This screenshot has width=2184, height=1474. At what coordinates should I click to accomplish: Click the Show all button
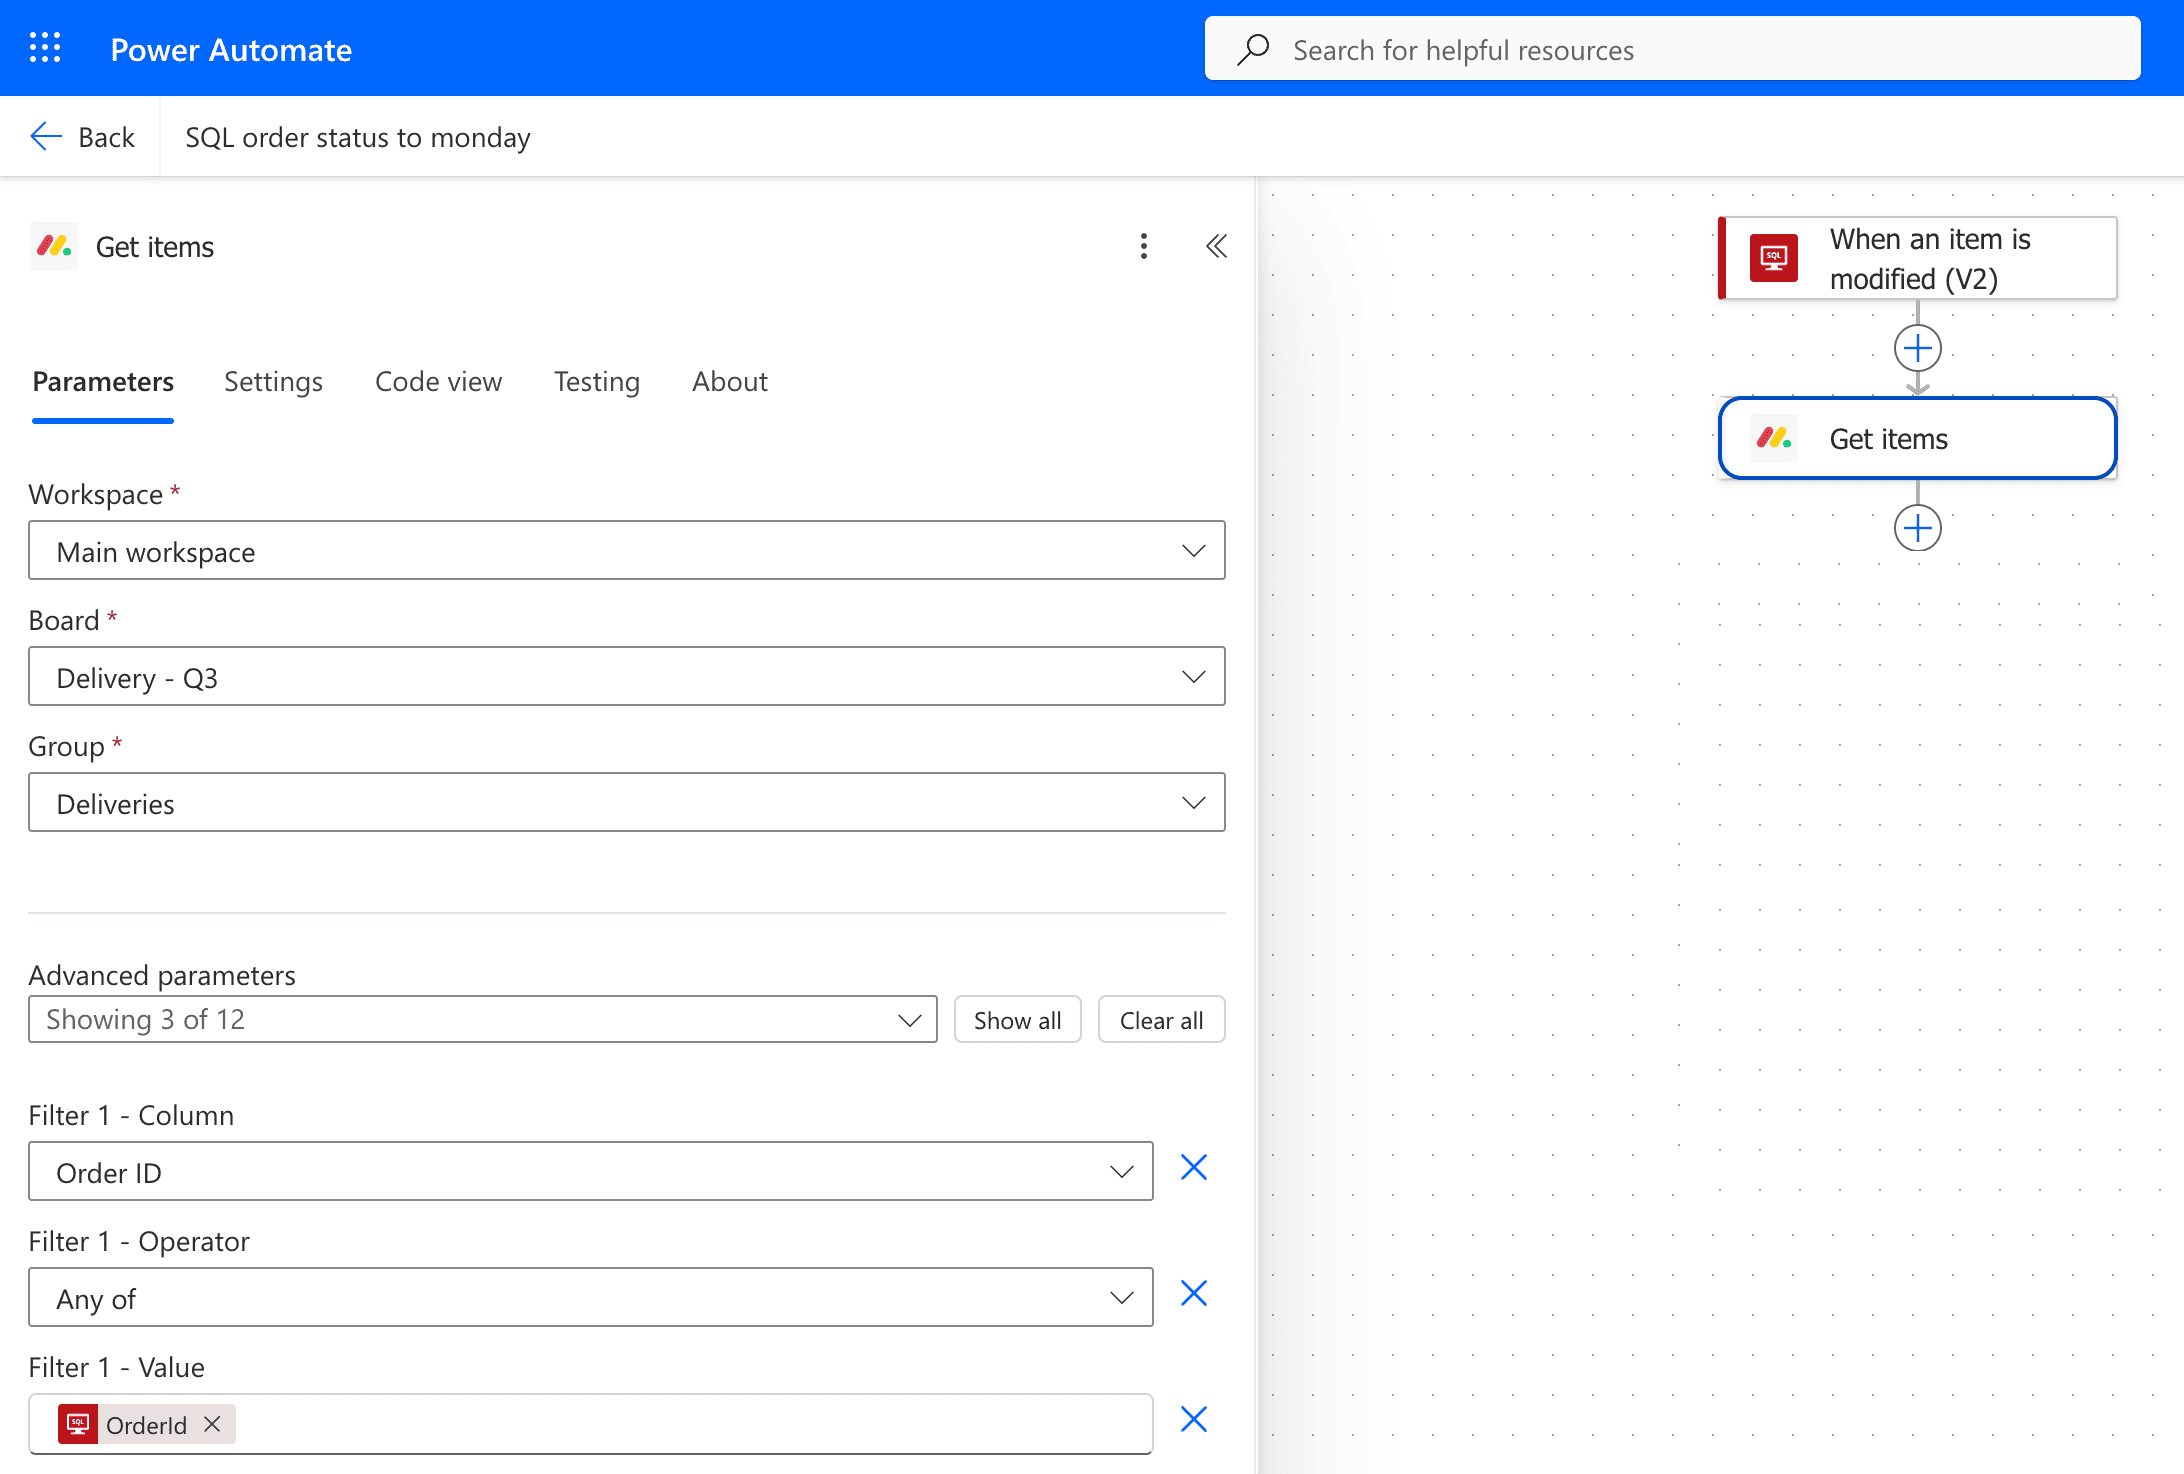(x=1017, y=1019)
